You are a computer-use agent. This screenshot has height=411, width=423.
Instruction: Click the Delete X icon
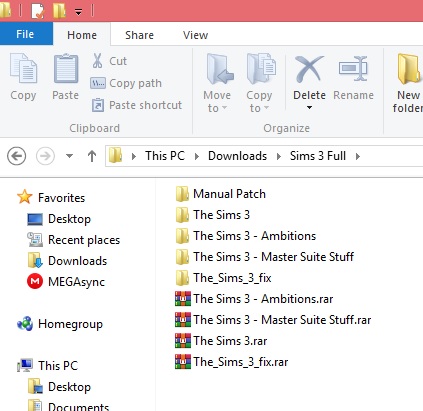[x=309, y=69]
